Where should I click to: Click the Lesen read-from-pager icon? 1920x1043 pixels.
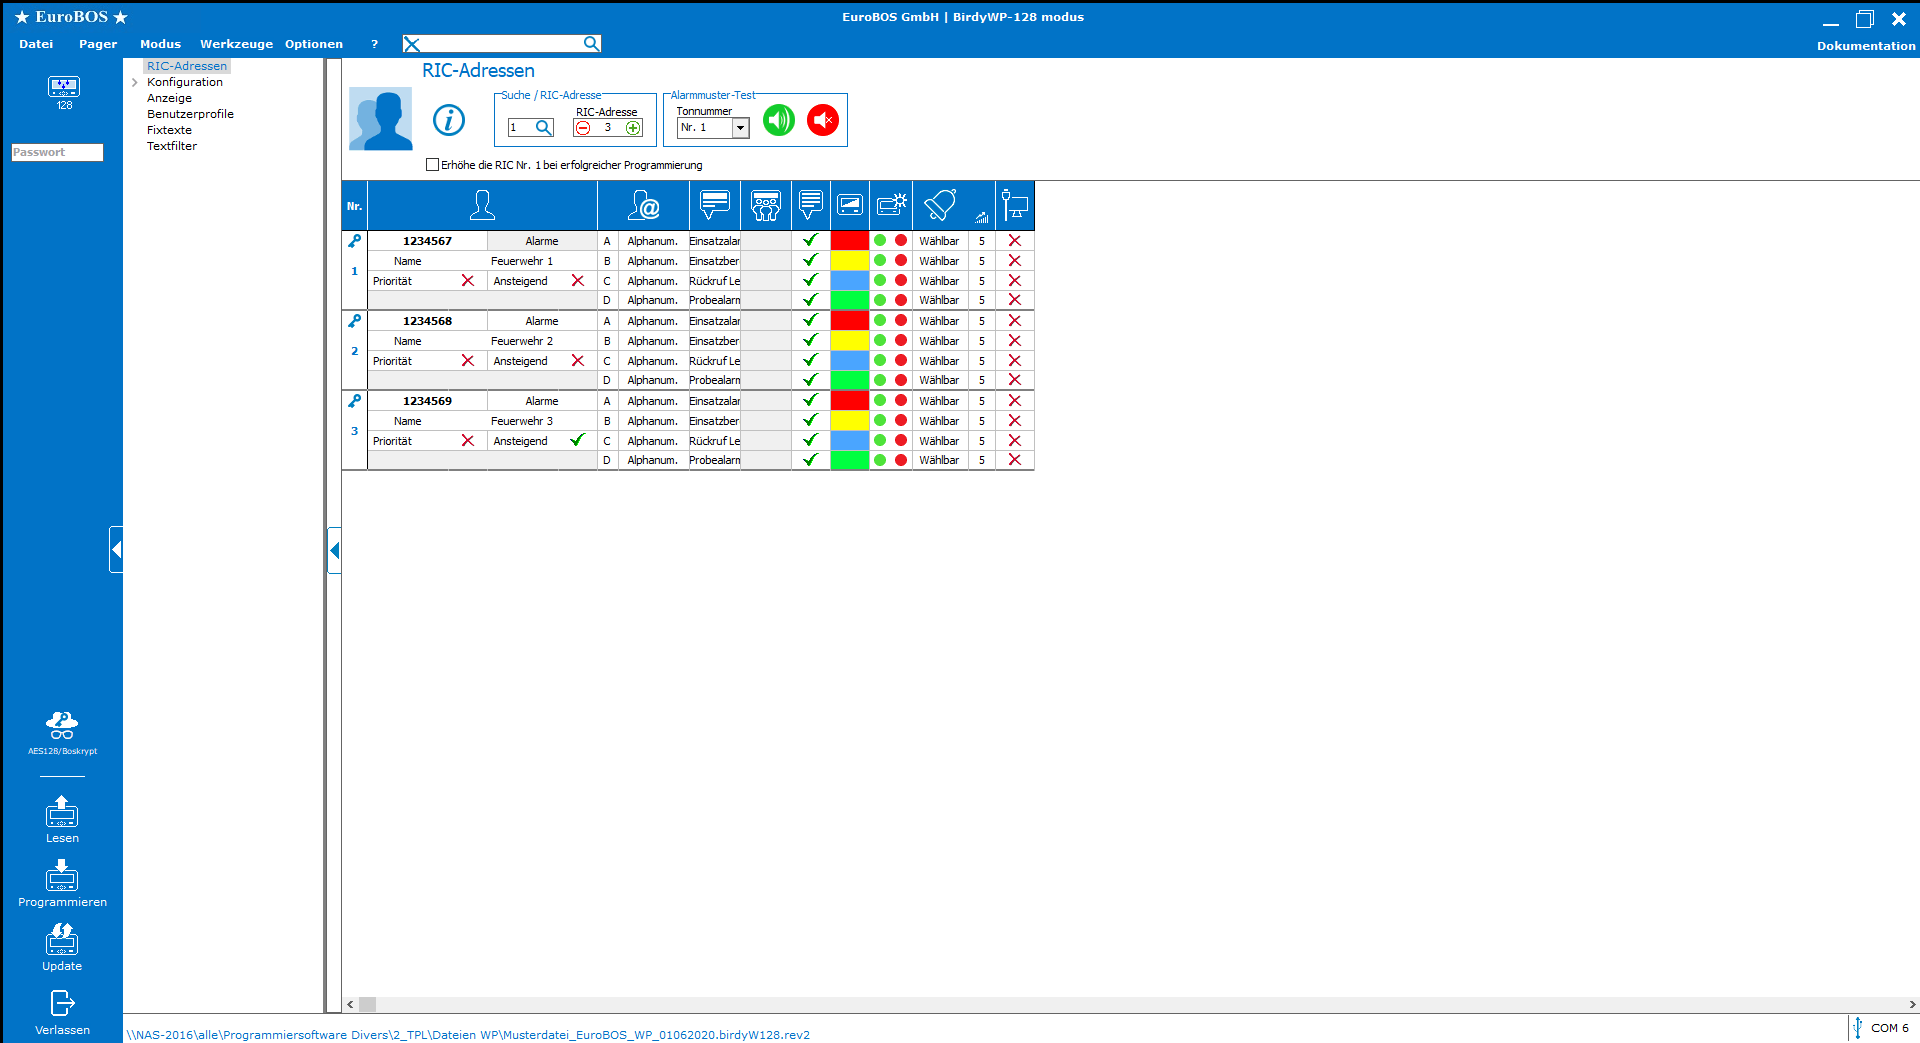click(62, 813)
